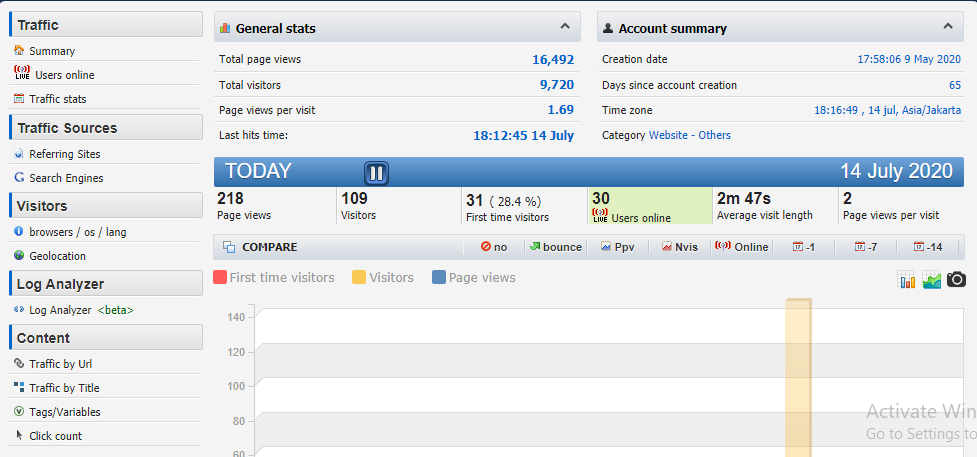Select the 'no' compare option

(x=494, y=247)
